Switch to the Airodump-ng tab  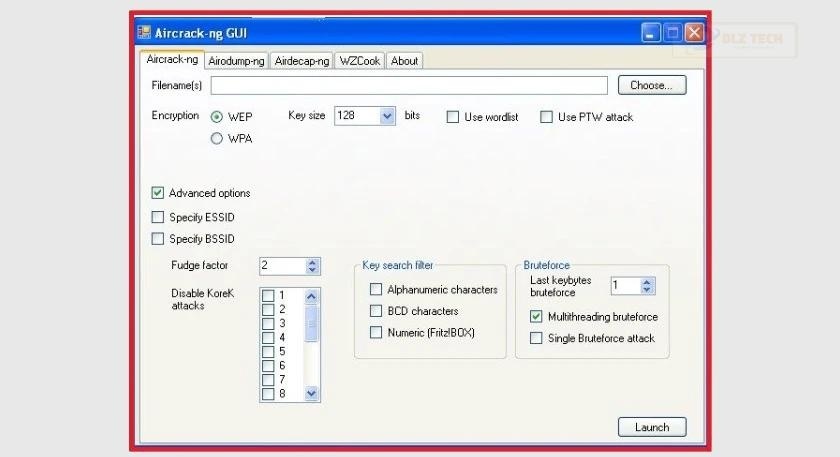236,61
